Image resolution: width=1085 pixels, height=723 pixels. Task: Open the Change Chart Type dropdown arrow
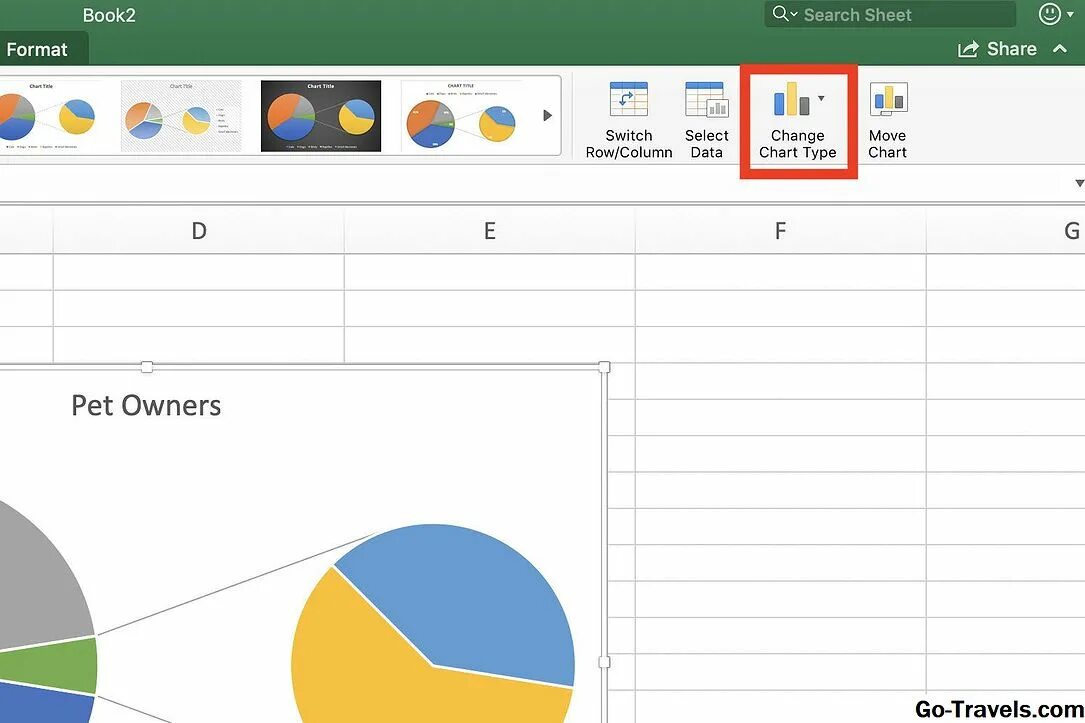(821, 98)
